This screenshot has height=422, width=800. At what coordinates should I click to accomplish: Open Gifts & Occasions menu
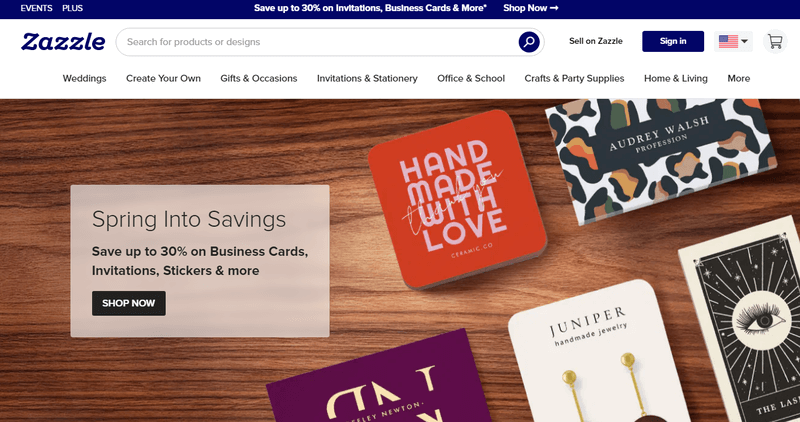259,79
